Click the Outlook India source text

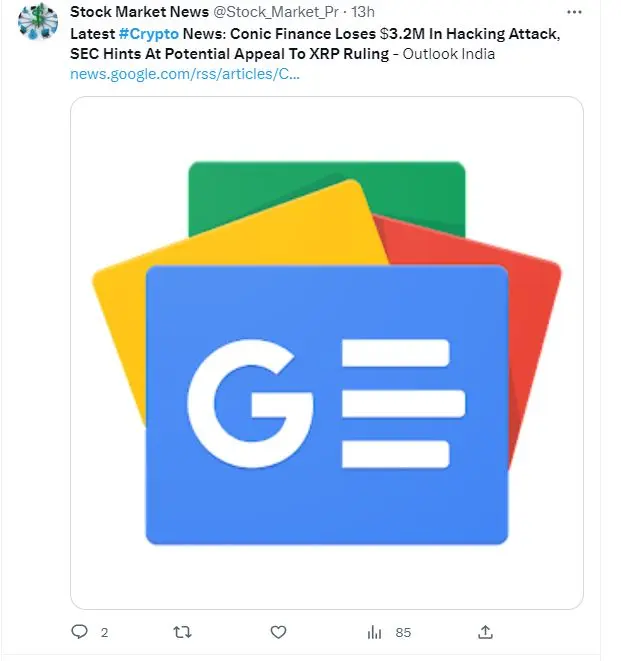point(449,53)
